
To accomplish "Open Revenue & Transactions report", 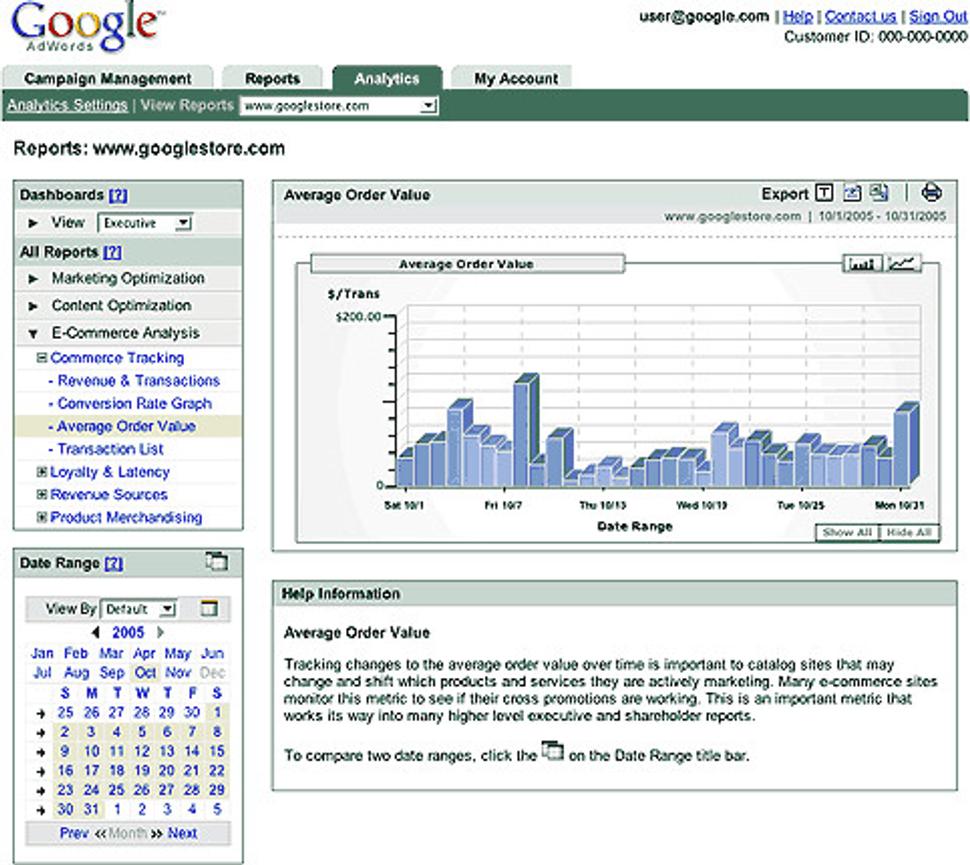I will click(139, 381).
